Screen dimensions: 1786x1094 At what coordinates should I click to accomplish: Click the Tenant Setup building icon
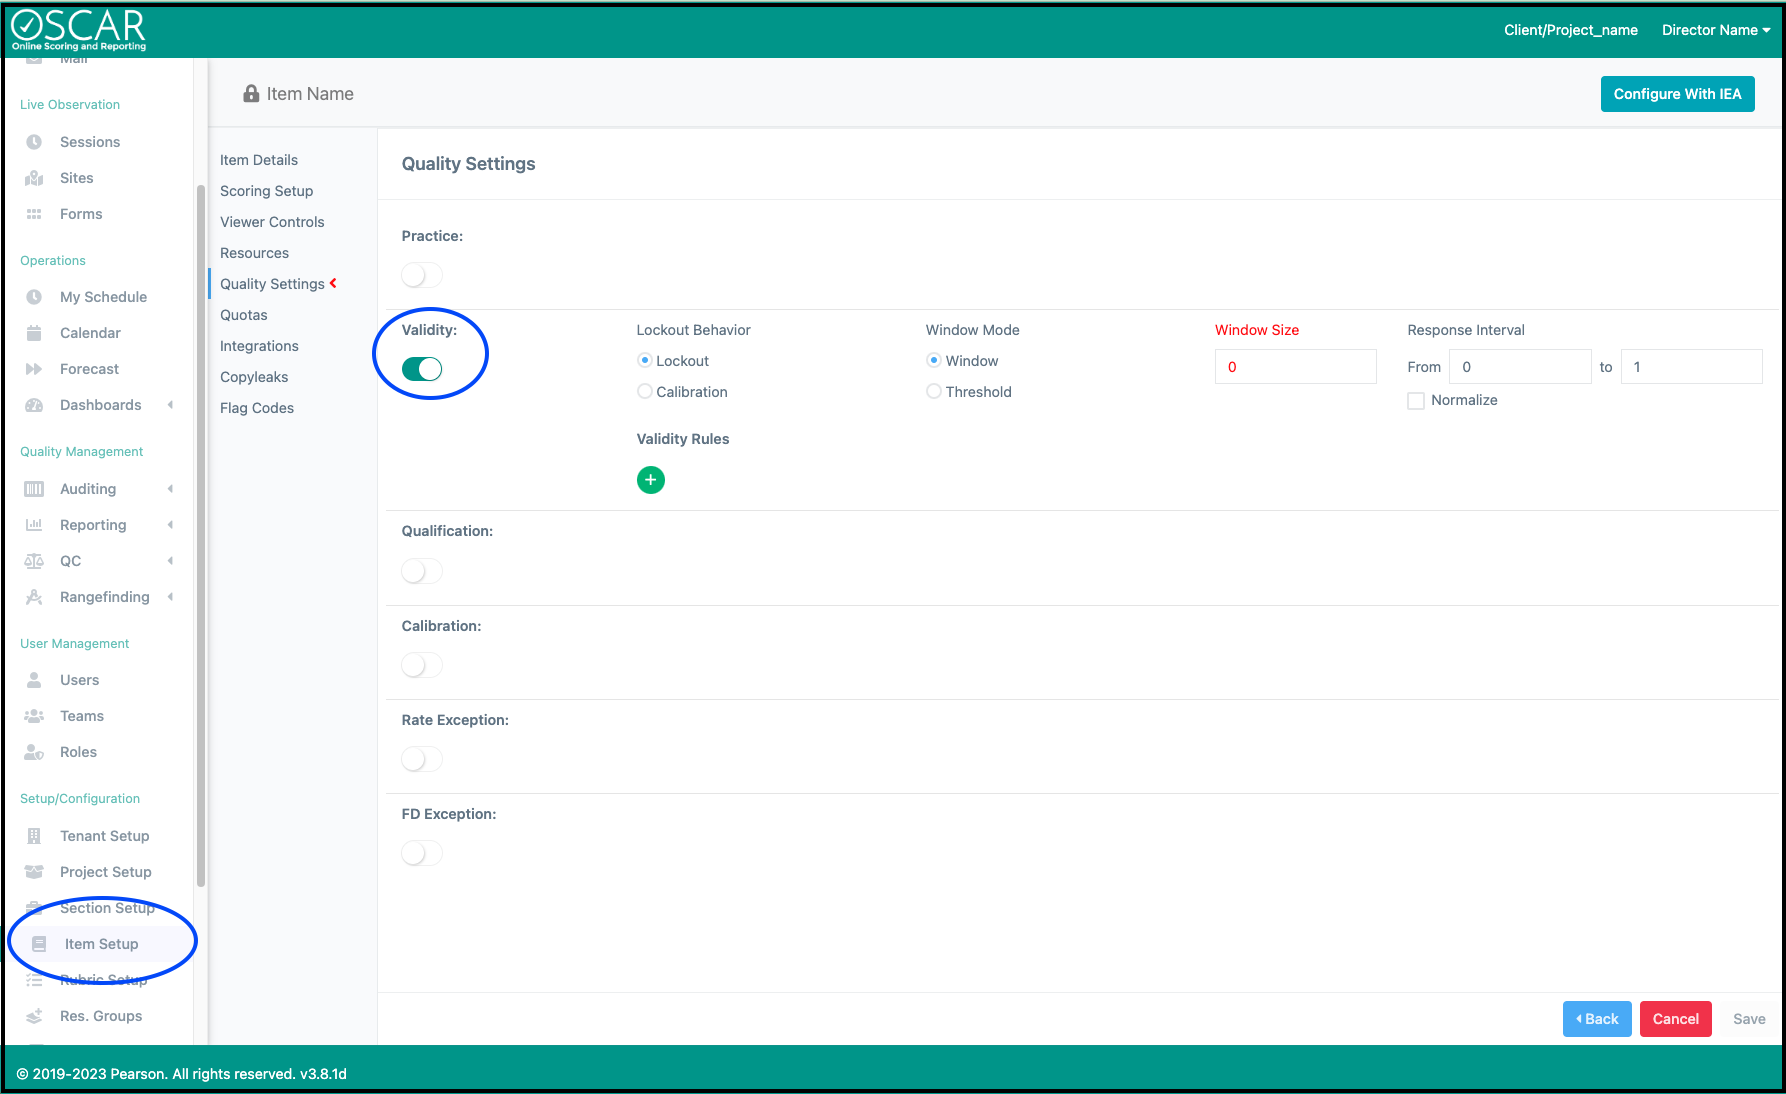(34, 836)
